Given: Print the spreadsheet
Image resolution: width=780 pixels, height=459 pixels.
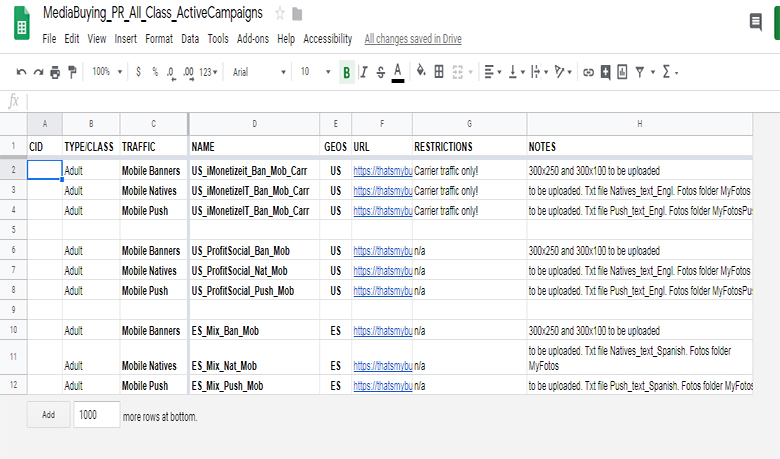Looking at the screenshot, I should [x=55, y=73].
